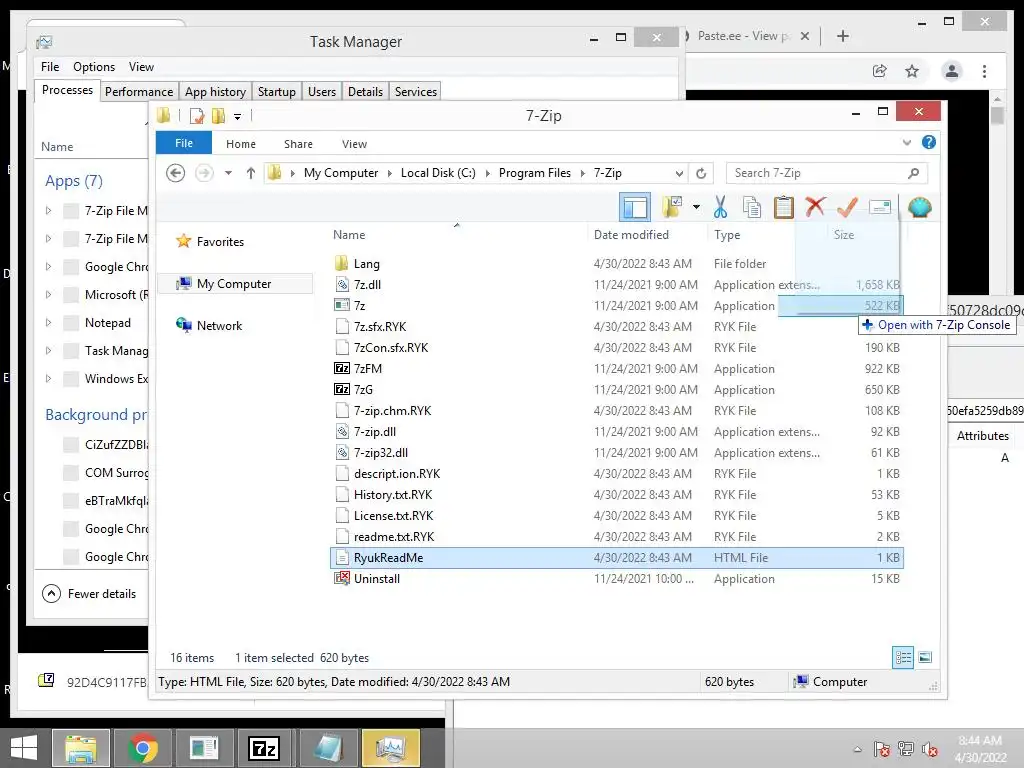This screenshot has height=768, width=1024.
Task: Open the folder options icon in Explorer toolbar
Action: (671, 207)
